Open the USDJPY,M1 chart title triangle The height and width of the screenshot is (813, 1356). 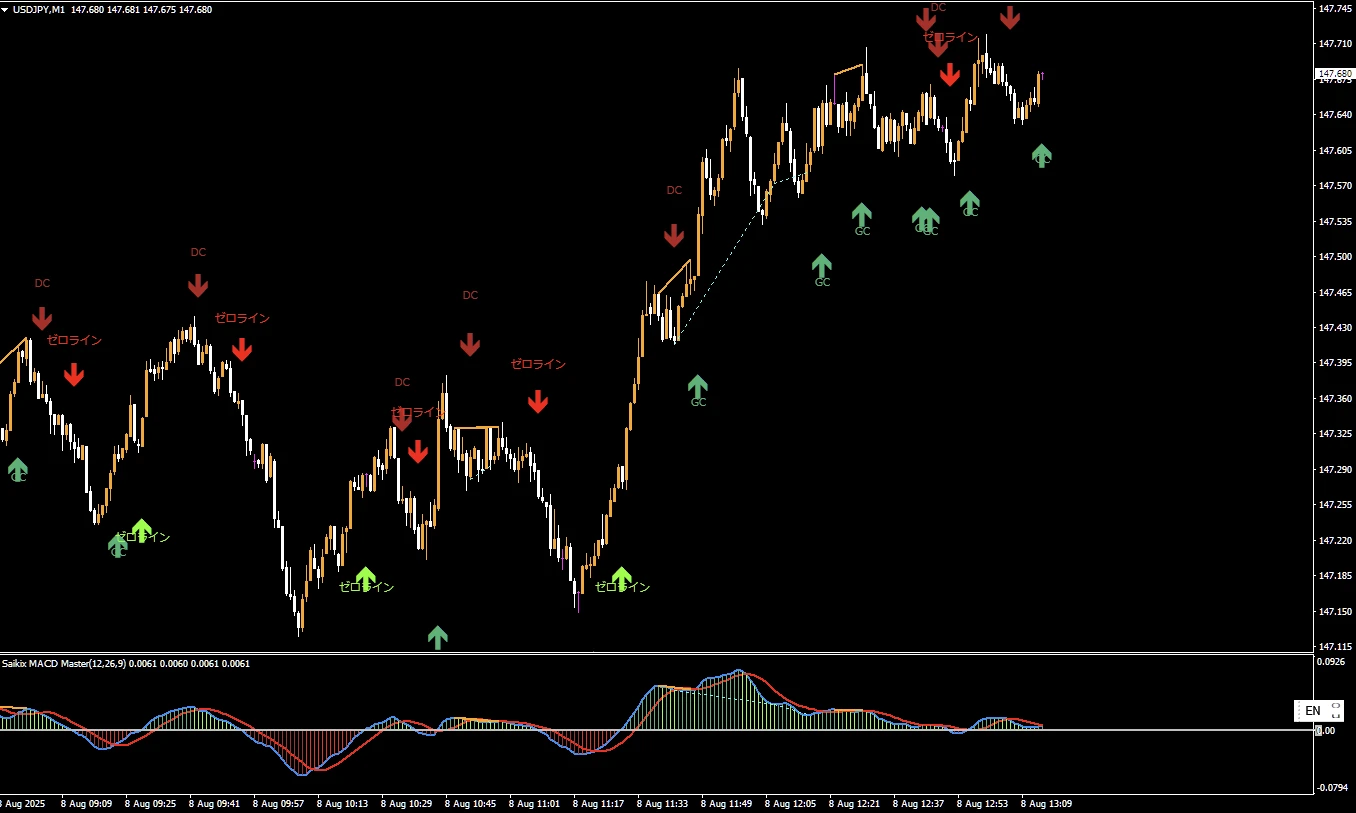(6, 9)
